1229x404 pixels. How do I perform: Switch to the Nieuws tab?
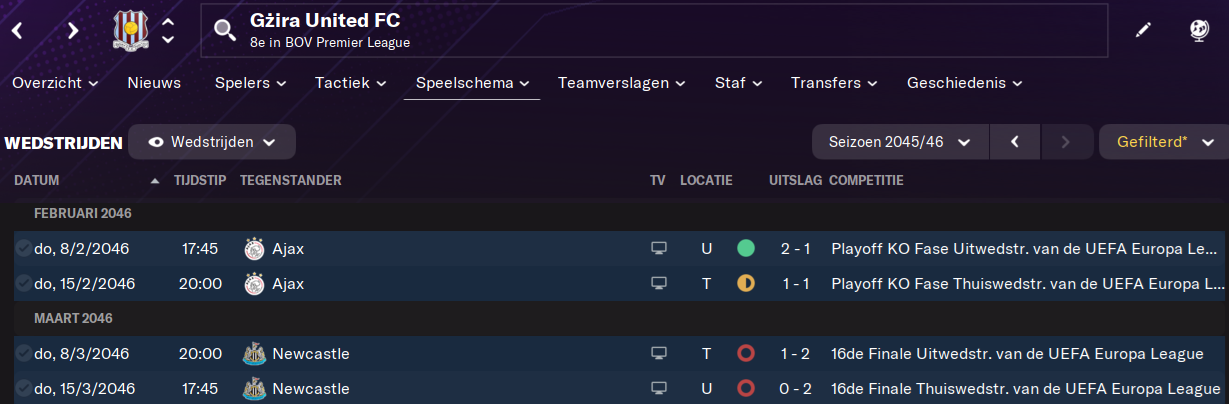(154, 83)
